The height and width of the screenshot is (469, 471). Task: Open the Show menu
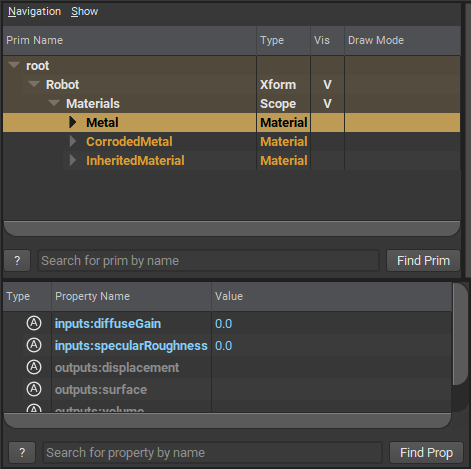tap(84, 11)
